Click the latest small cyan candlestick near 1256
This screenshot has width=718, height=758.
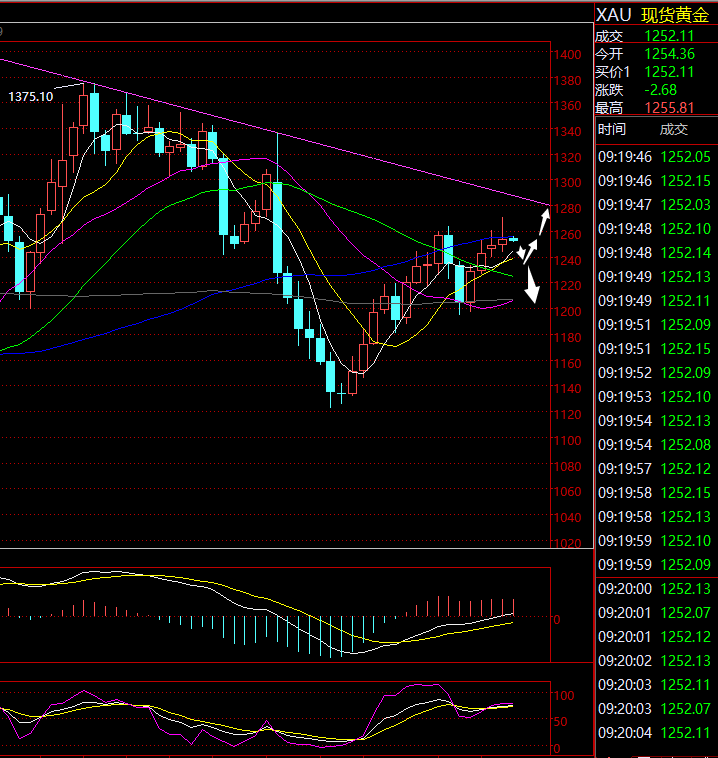[513, 239]
